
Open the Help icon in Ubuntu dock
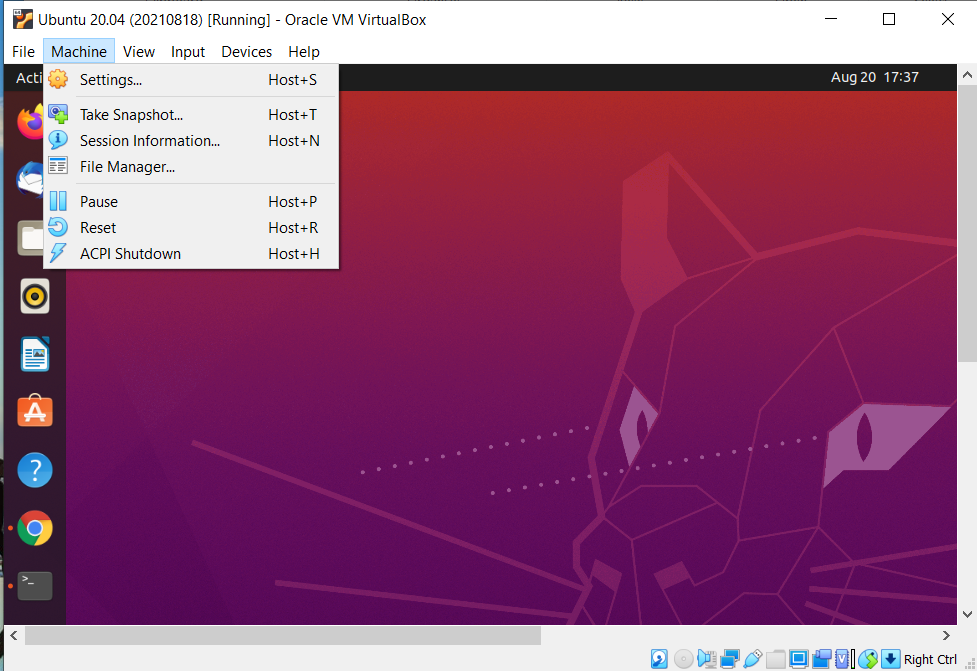35,470
